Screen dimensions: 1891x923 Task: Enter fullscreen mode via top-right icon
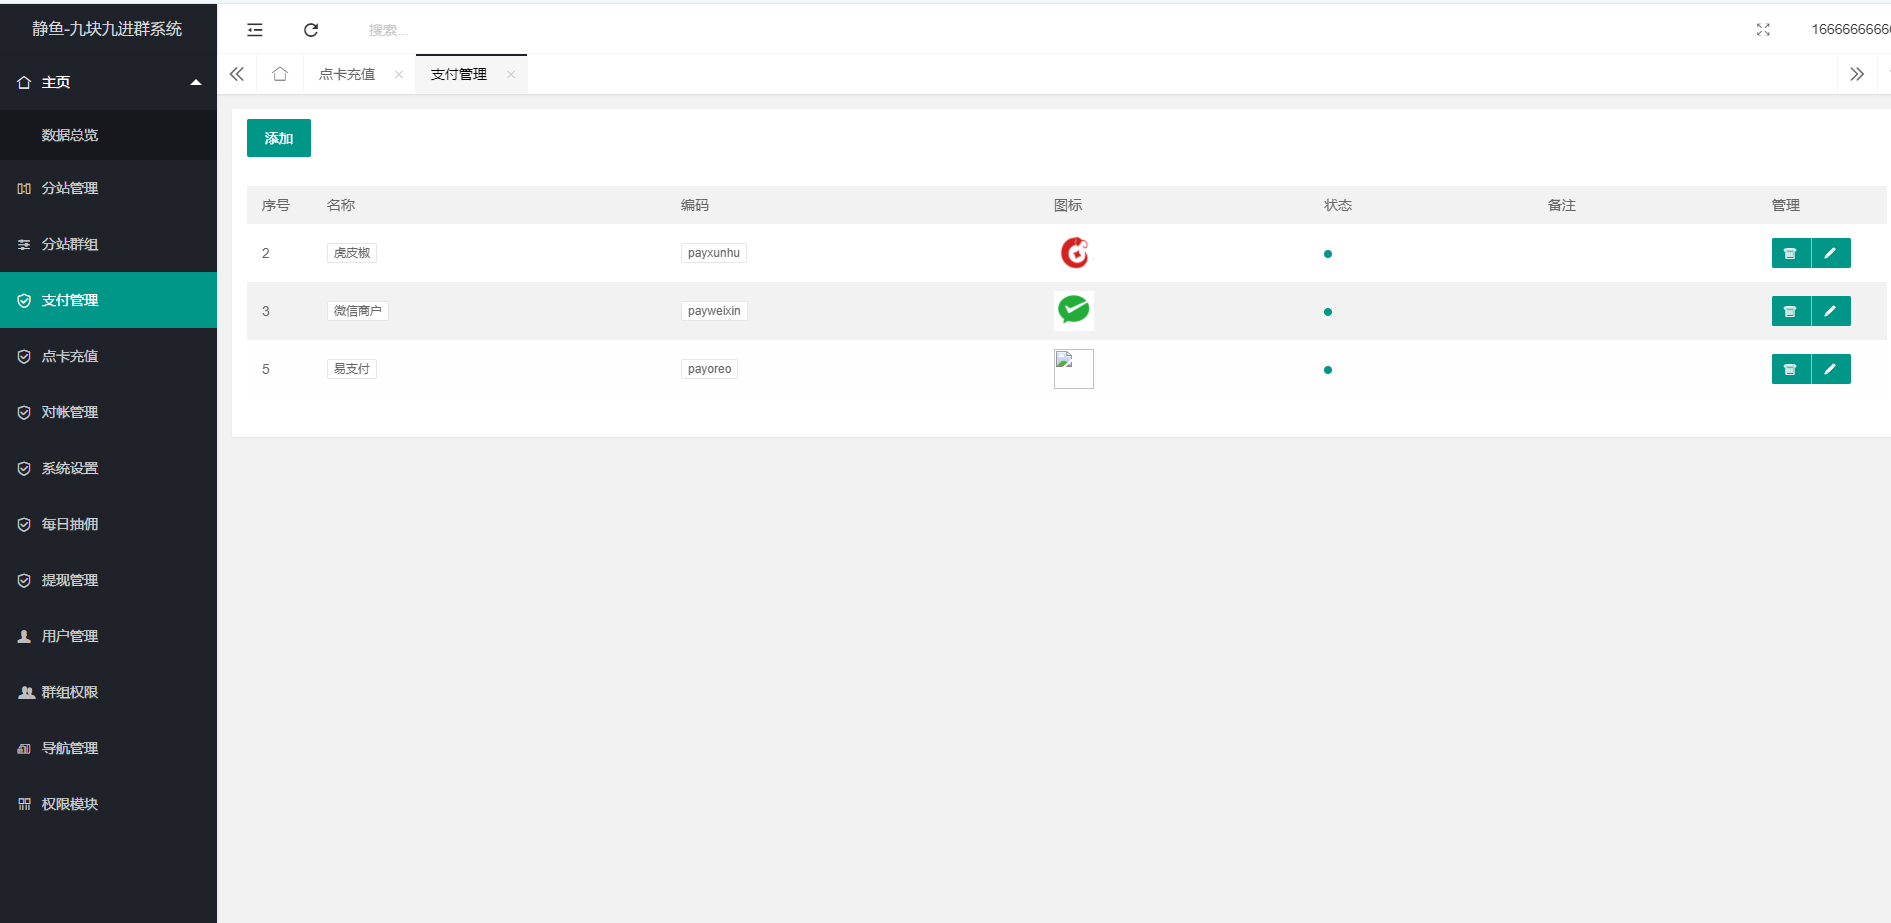coord(1763,30)
